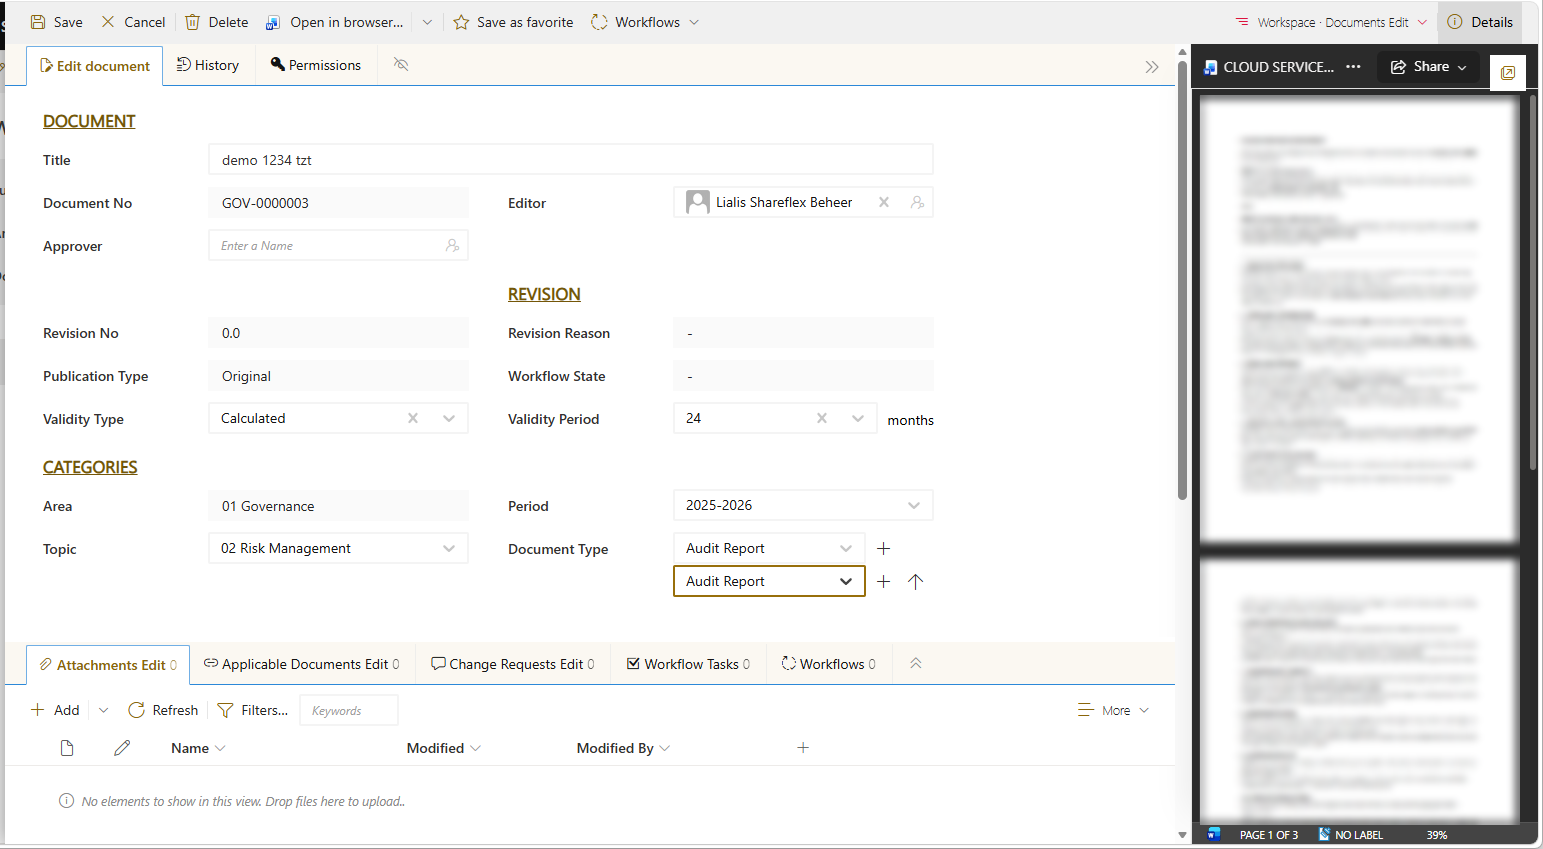This screenshot has width=1543, height=849.
Task: Remove Lialis Shareflex Beheer from Editor
Action: 884,202
